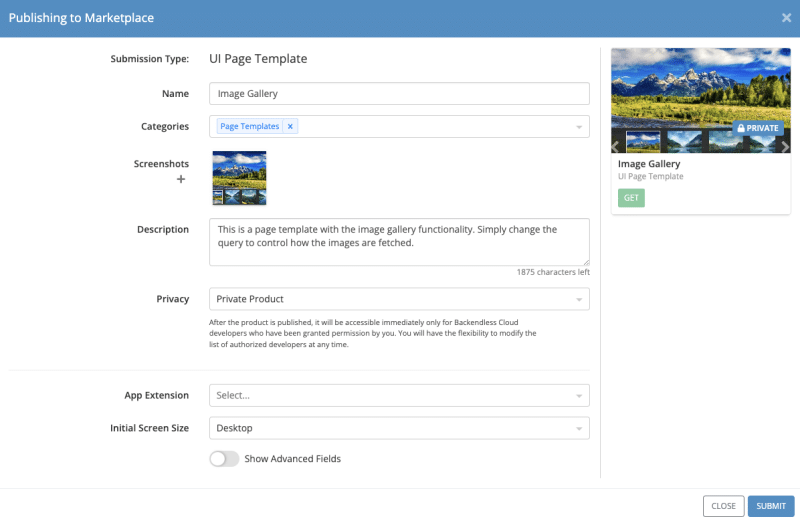This screenshot has height=523, width=800.
Task: Open the Privacy dropdown
Action: pos(399,299)
